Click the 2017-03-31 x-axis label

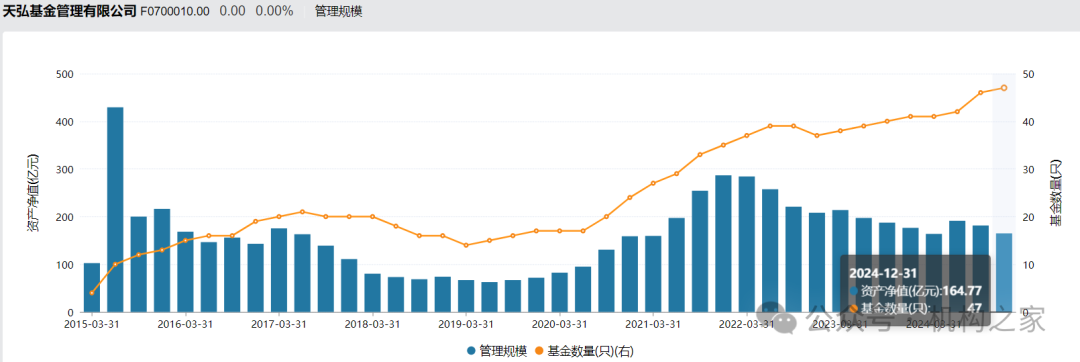coord(279,323)
